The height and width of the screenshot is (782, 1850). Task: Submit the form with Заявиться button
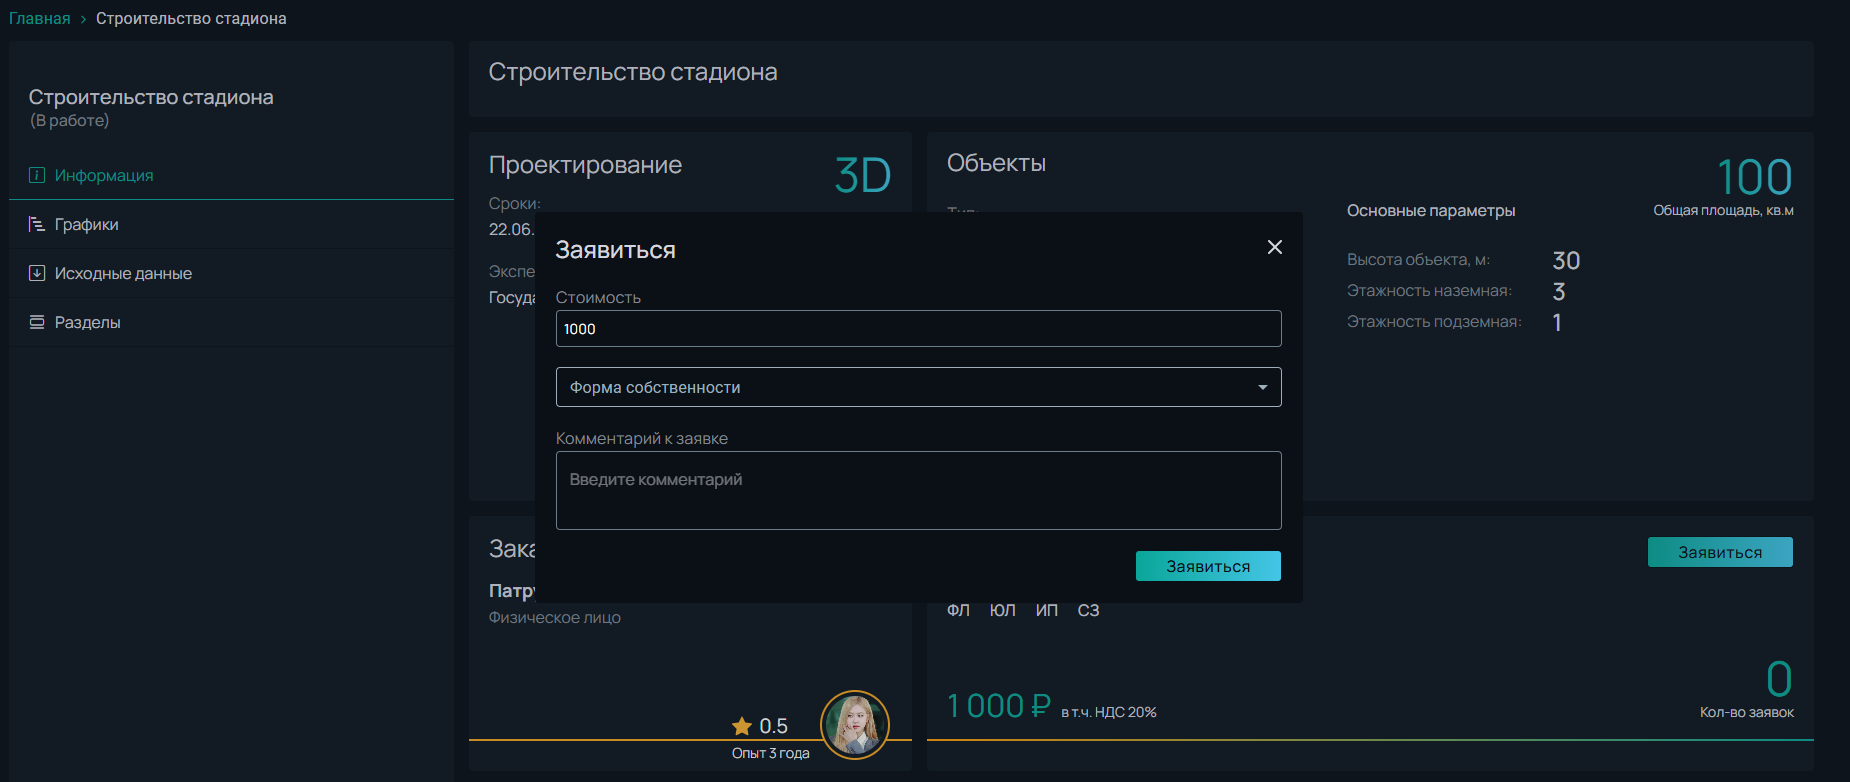pos(1207,566)
